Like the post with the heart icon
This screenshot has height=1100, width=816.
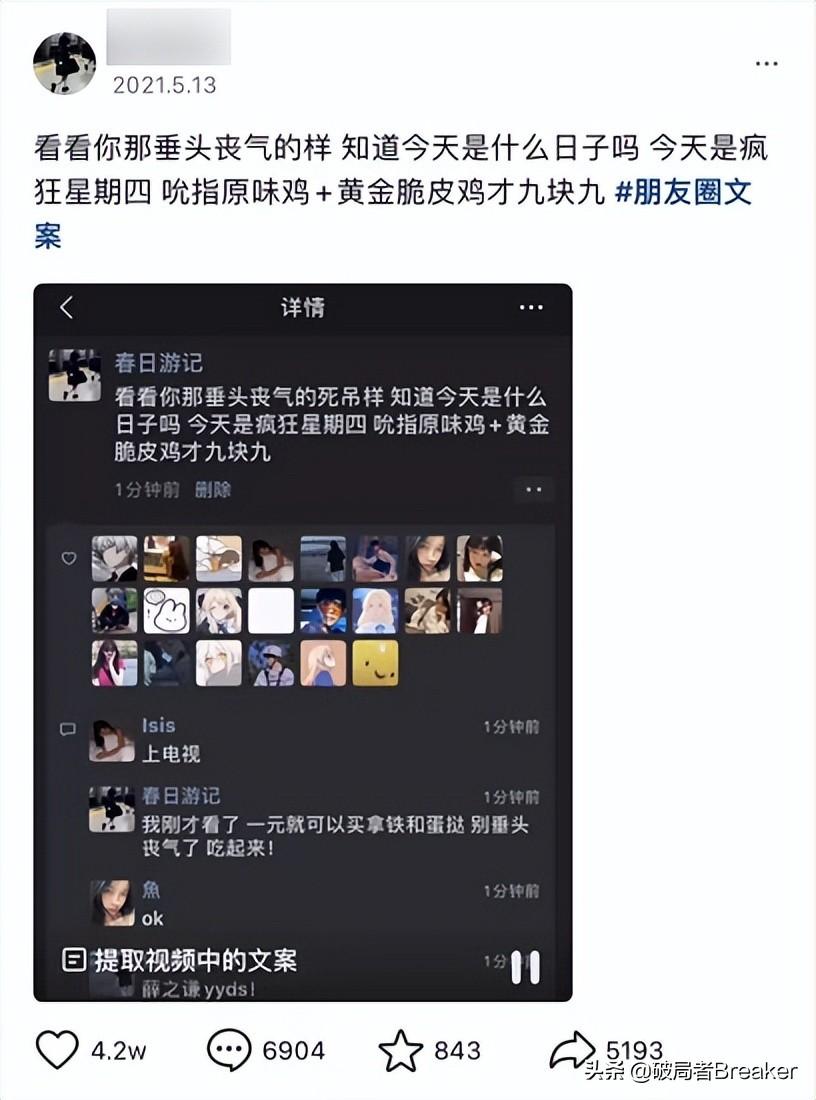57,1049
